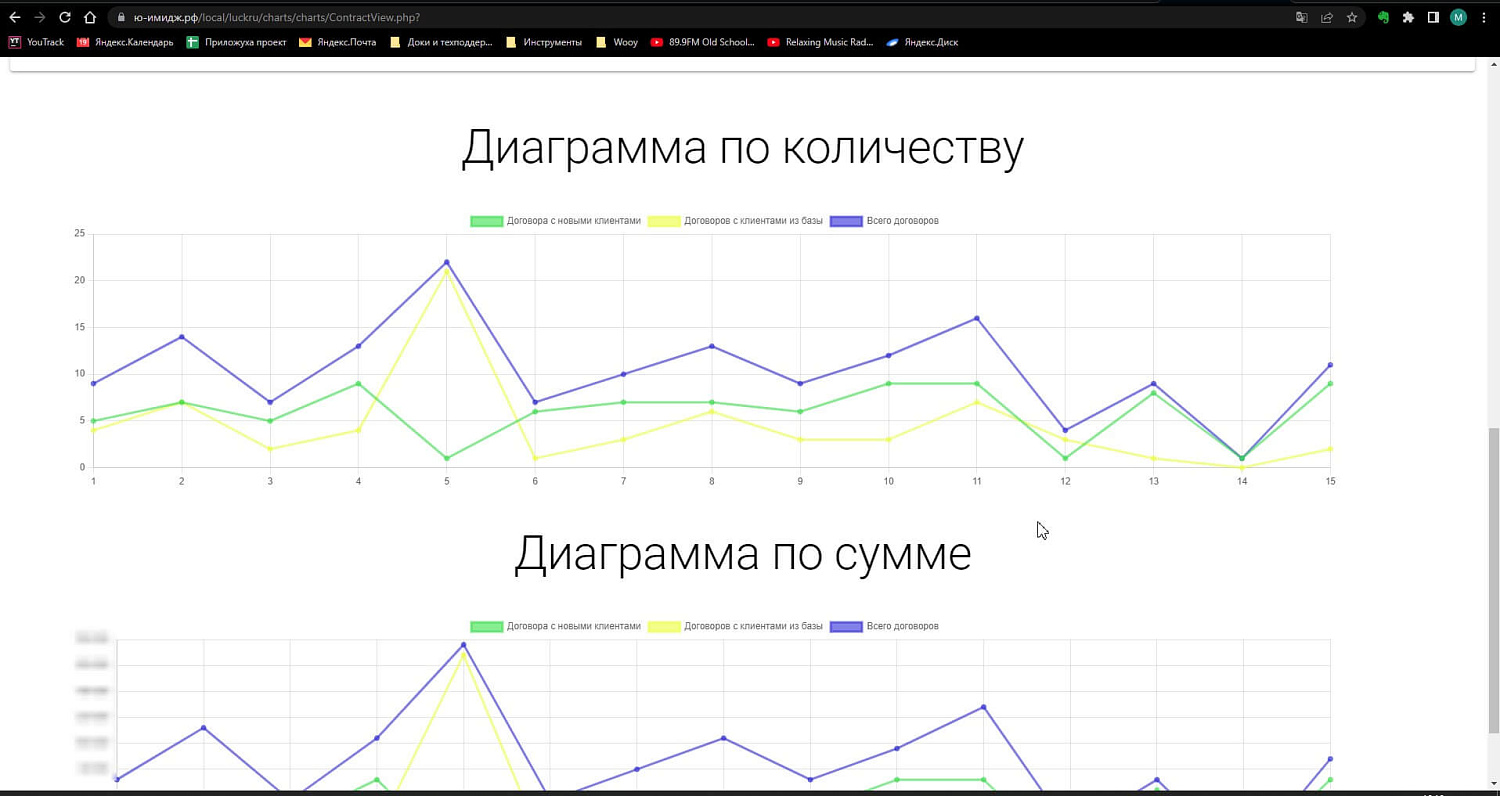Image resolution: width=1500 pixels, height=796 pixels.
Task: Open the "Wooy" bookmarks folder
Action: point(618,42)
